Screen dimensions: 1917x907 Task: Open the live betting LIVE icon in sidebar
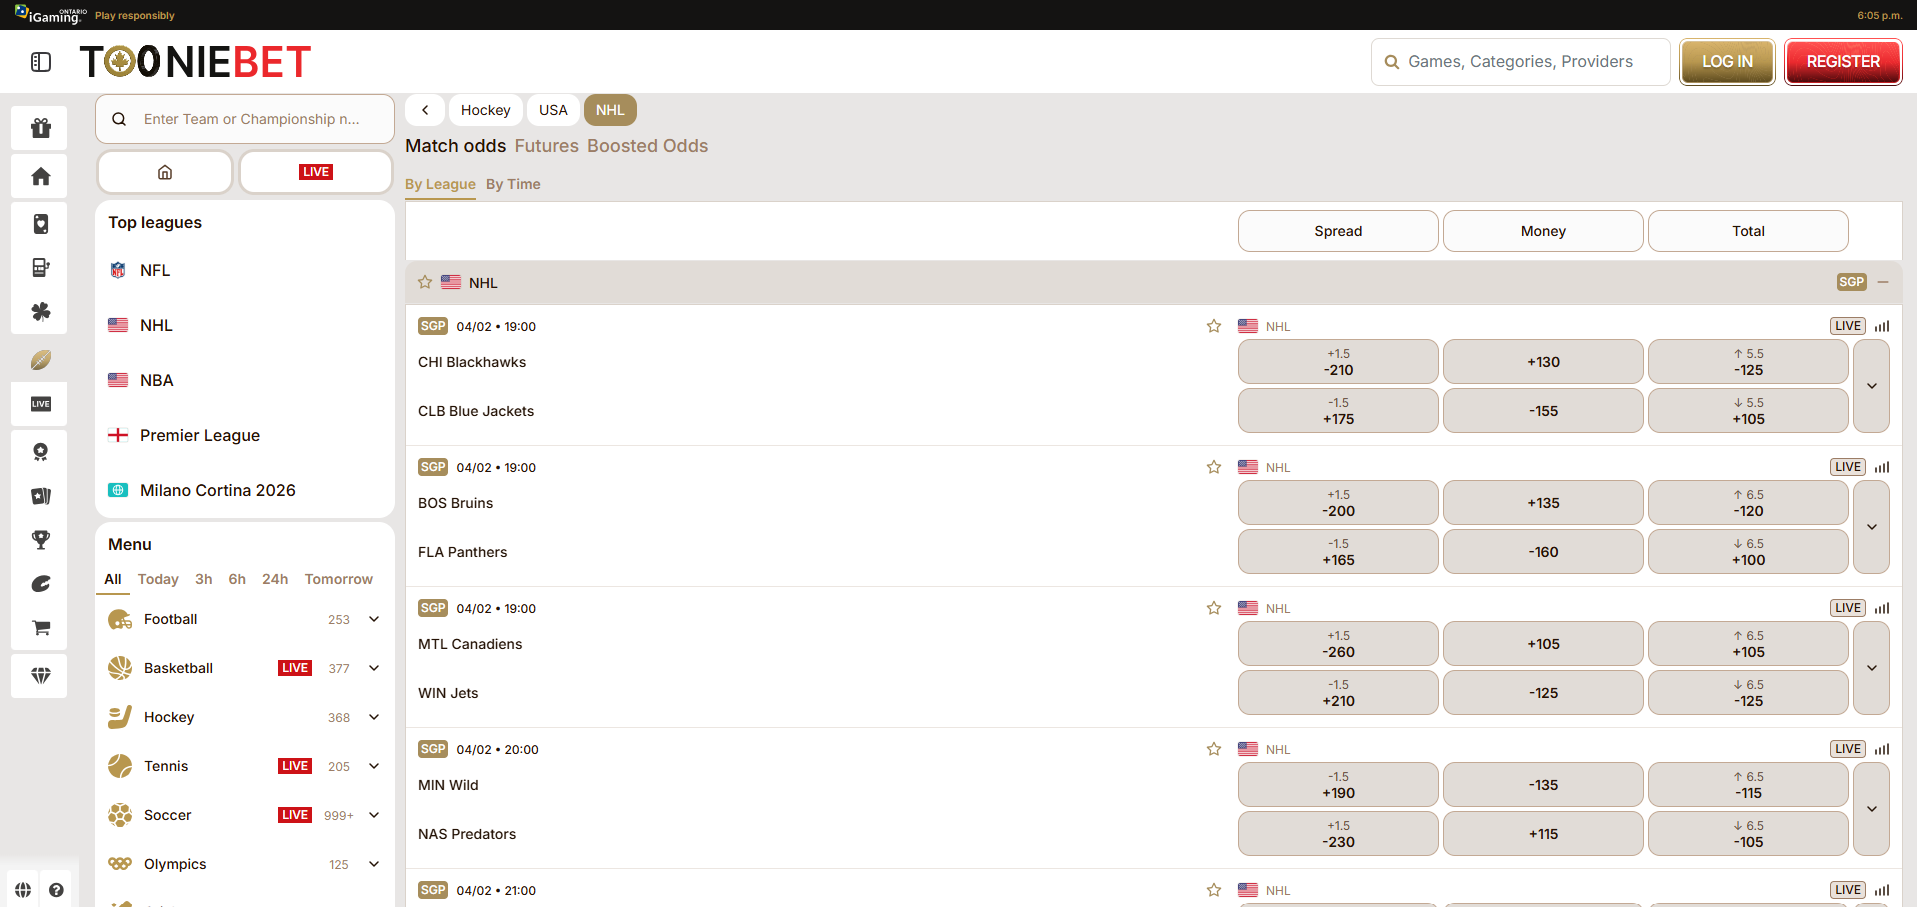pos(39,404)
